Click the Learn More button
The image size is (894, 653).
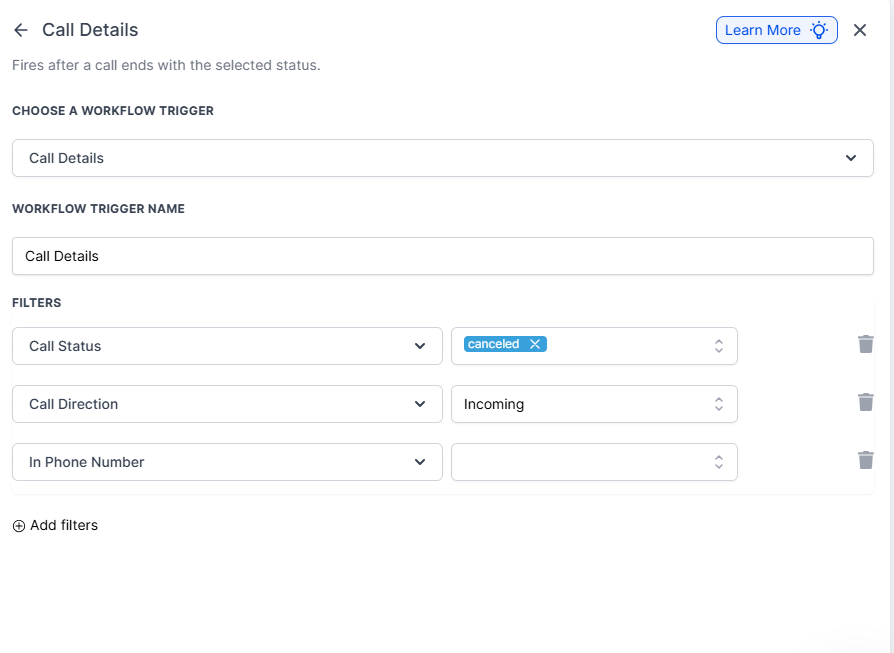pos(776,30)
